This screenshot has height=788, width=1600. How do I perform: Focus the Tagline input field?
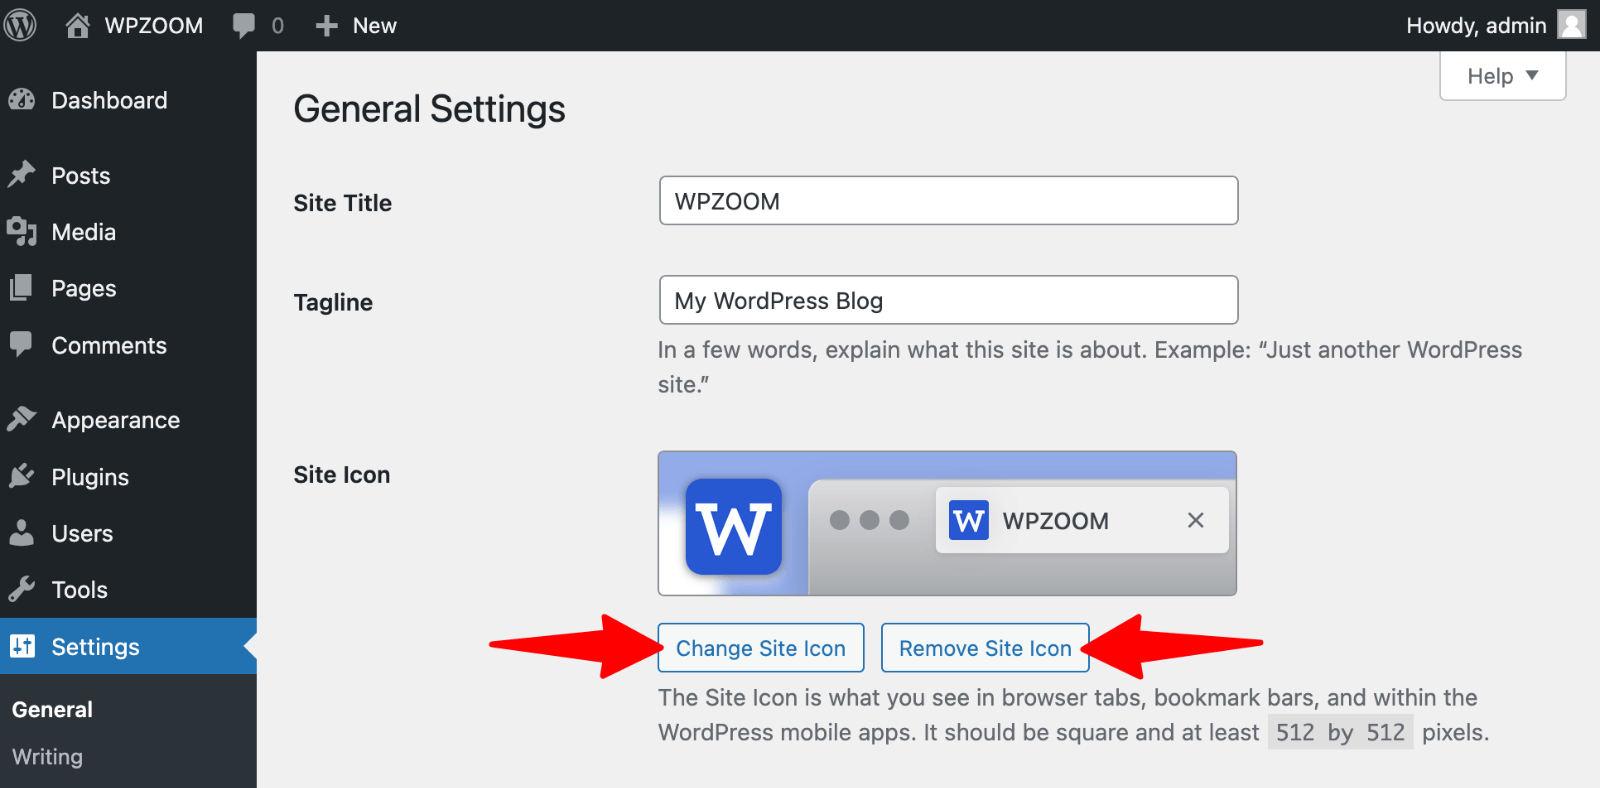[948, 300]
